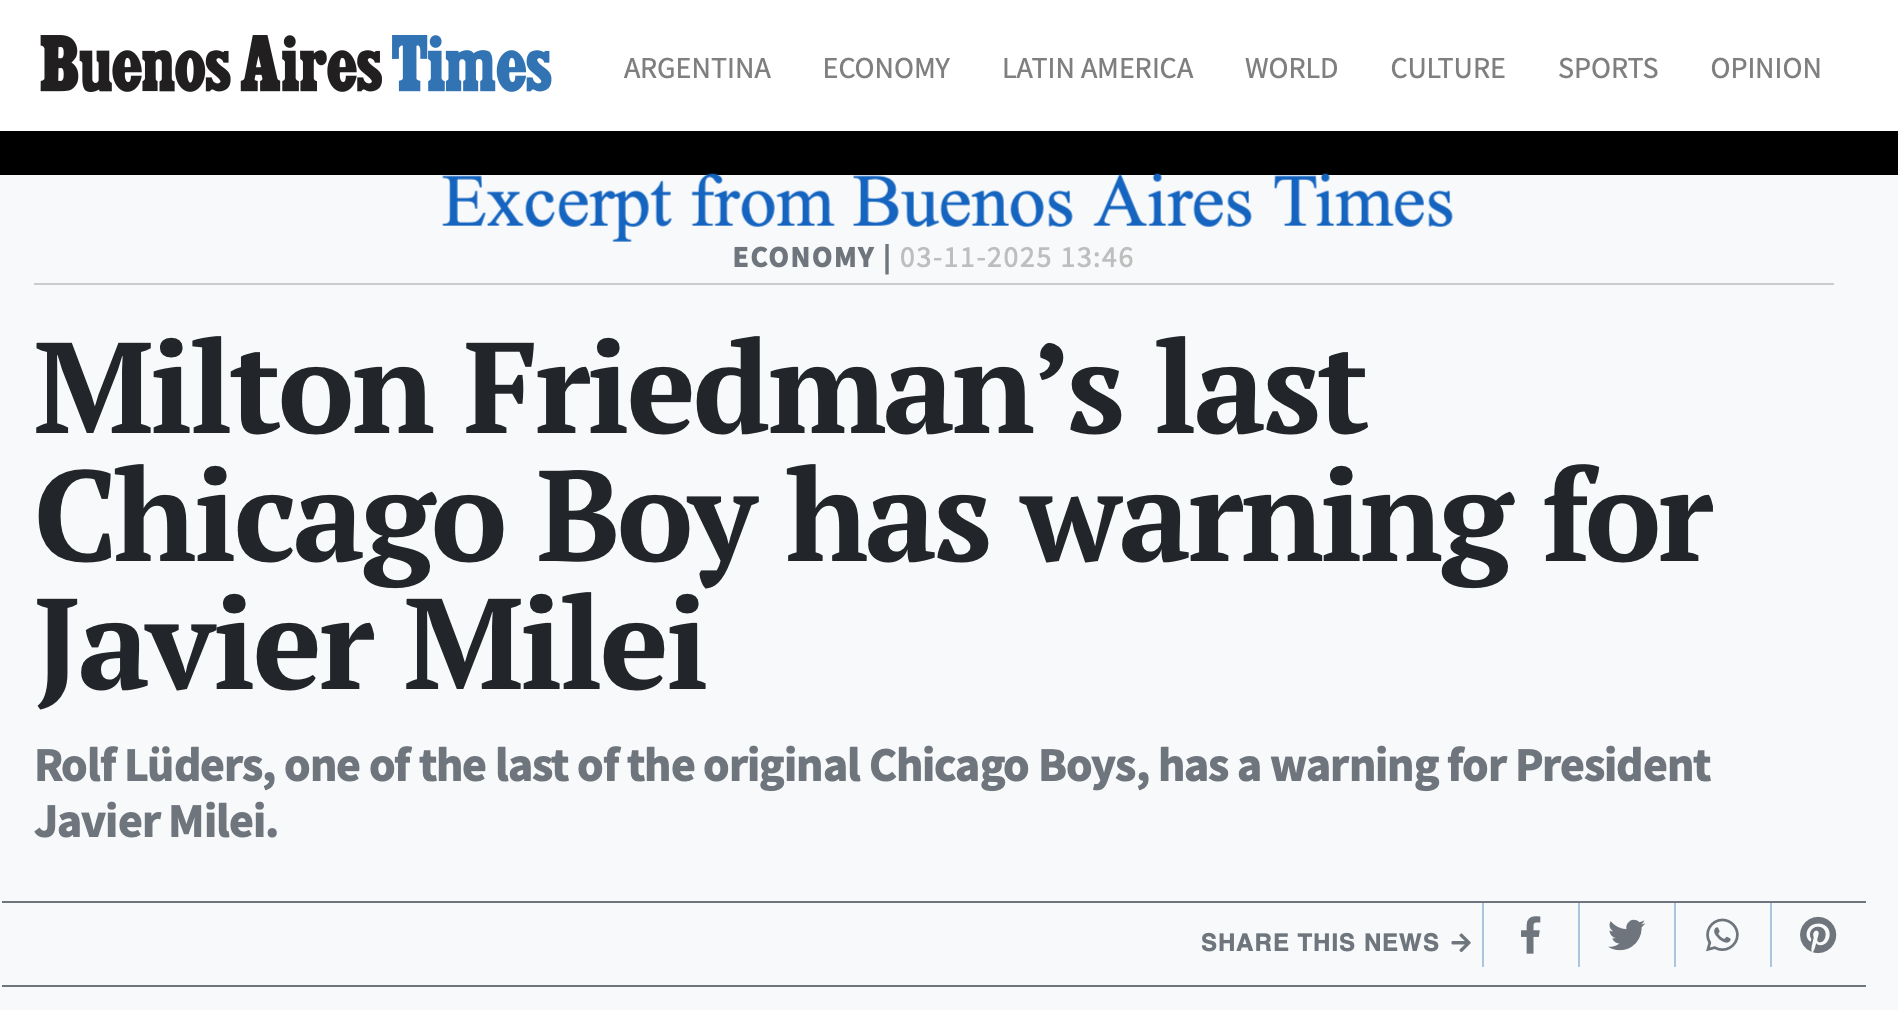Click the article date 03-11-2025 13:46
Screen dimensions: 1898x1010
point(1016,258)
